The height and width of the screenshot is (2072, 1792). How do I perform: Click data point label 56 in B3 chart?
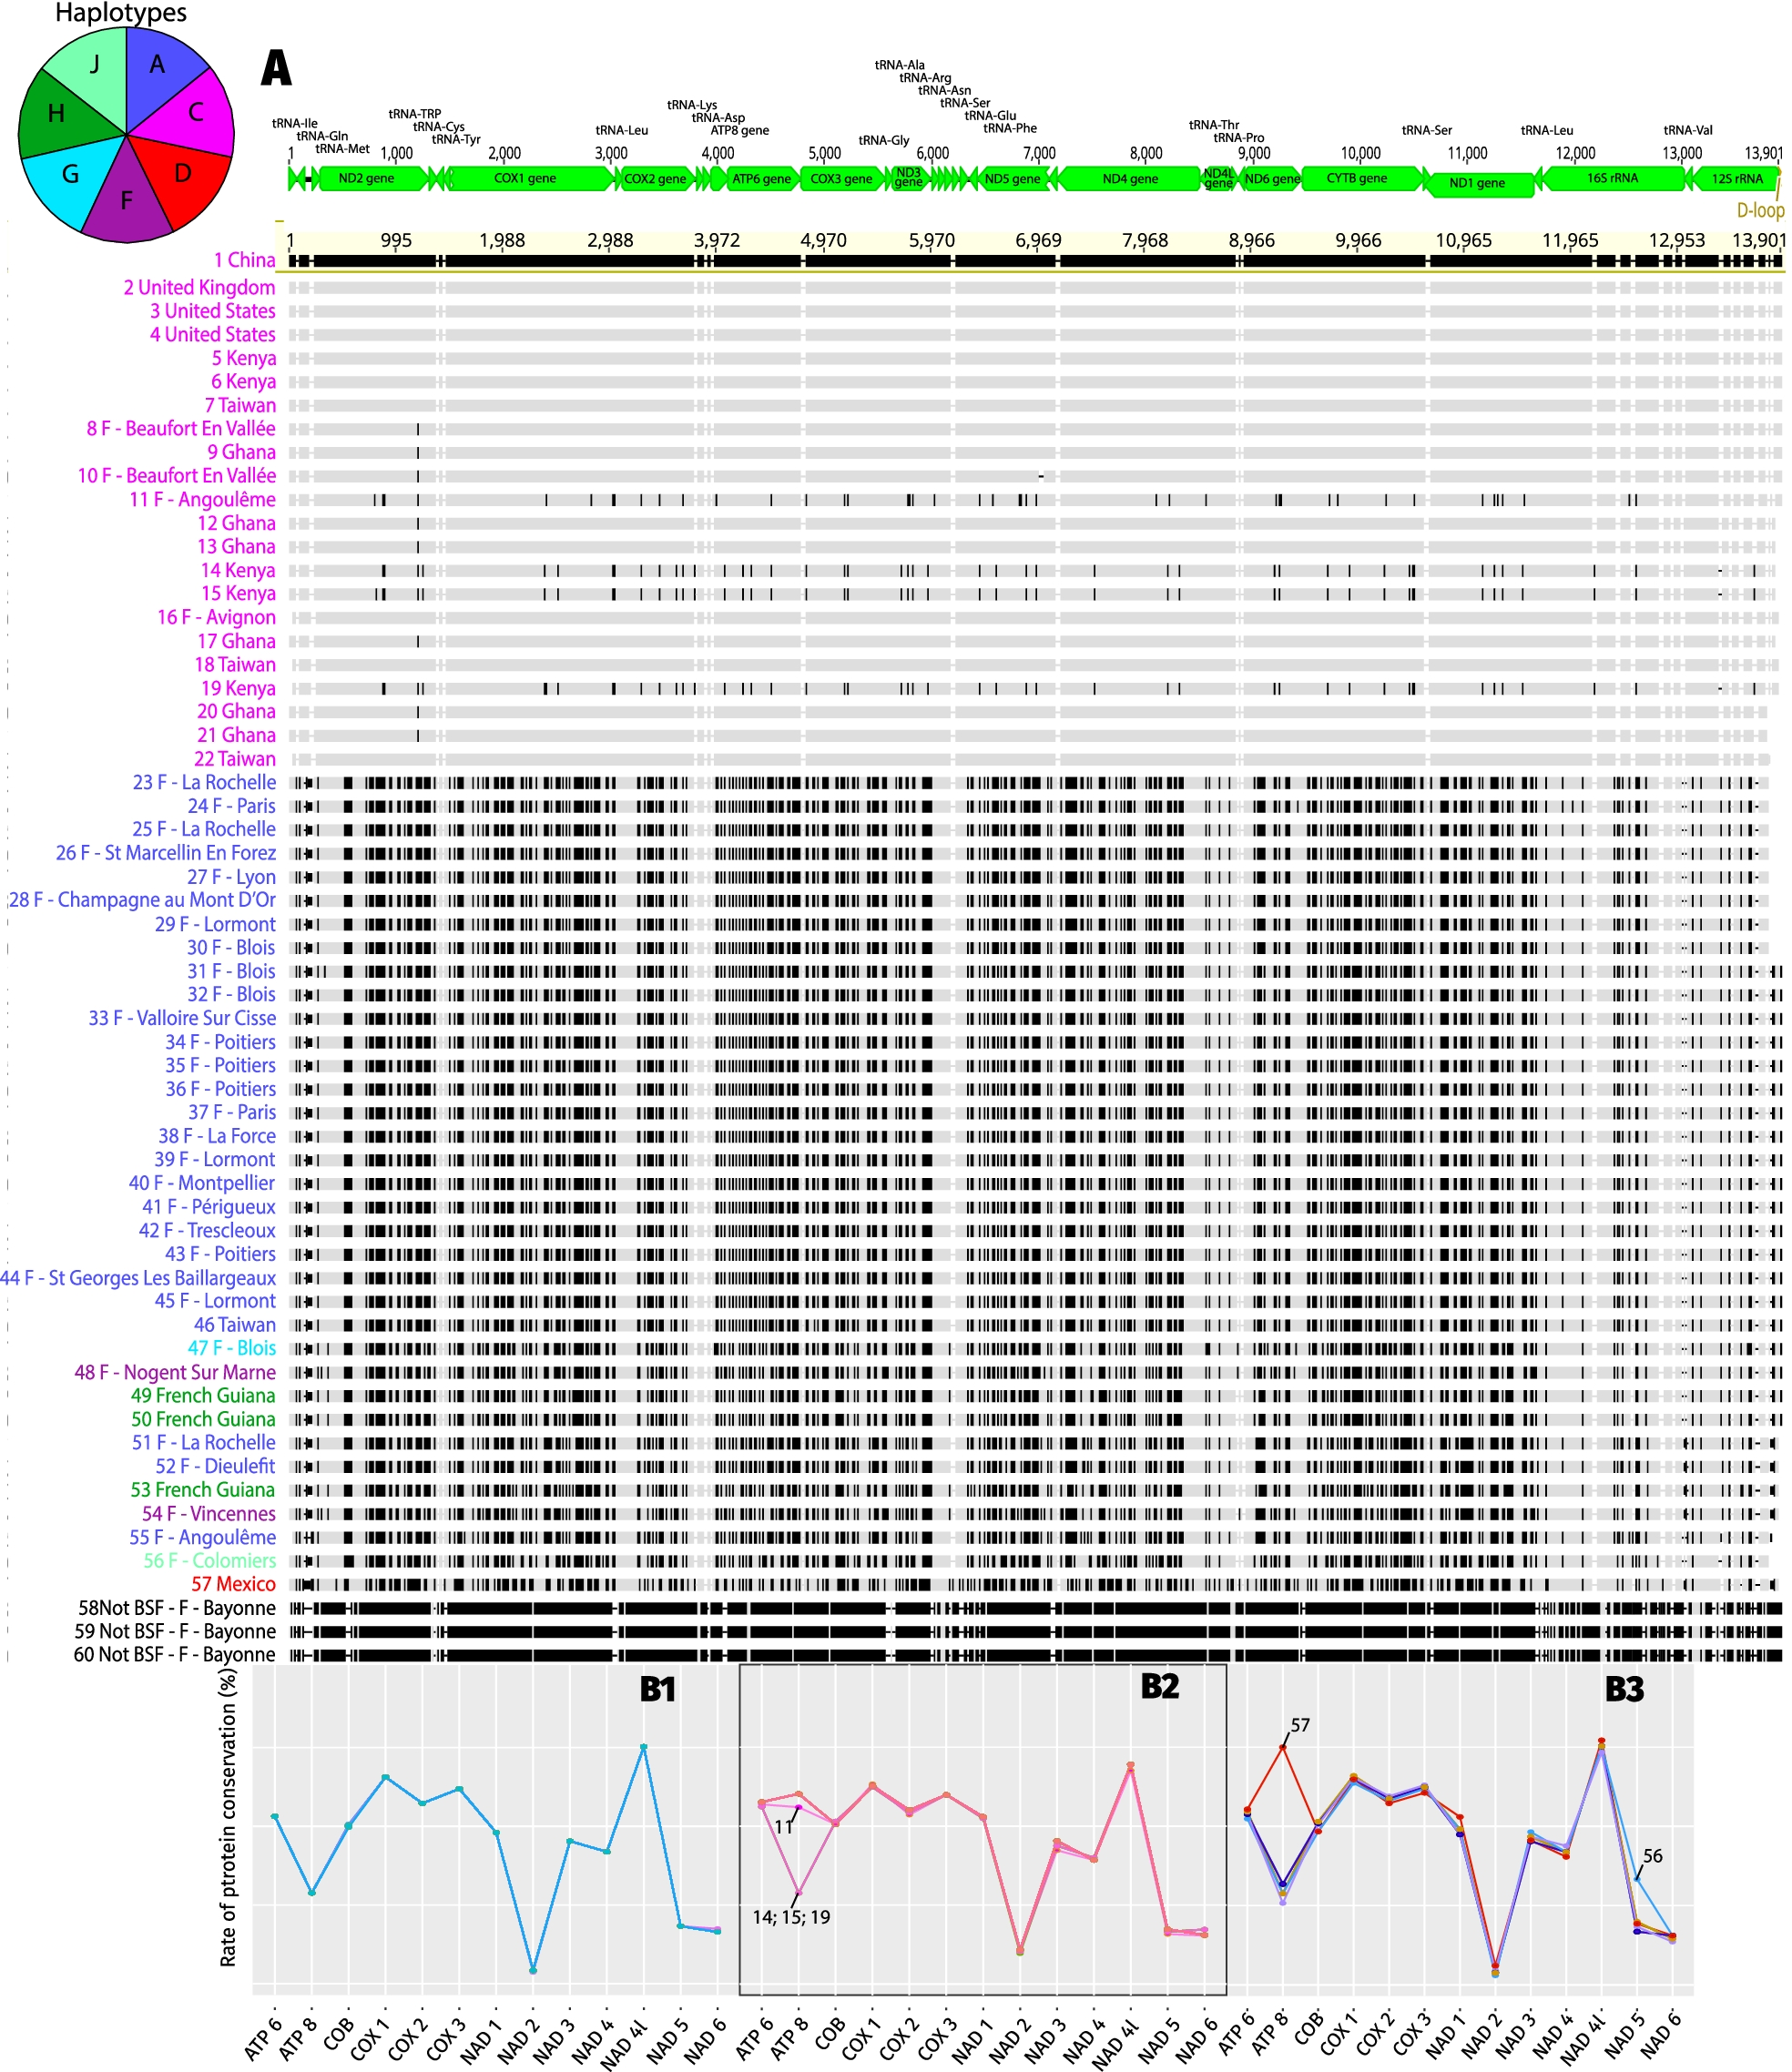1653,1856
